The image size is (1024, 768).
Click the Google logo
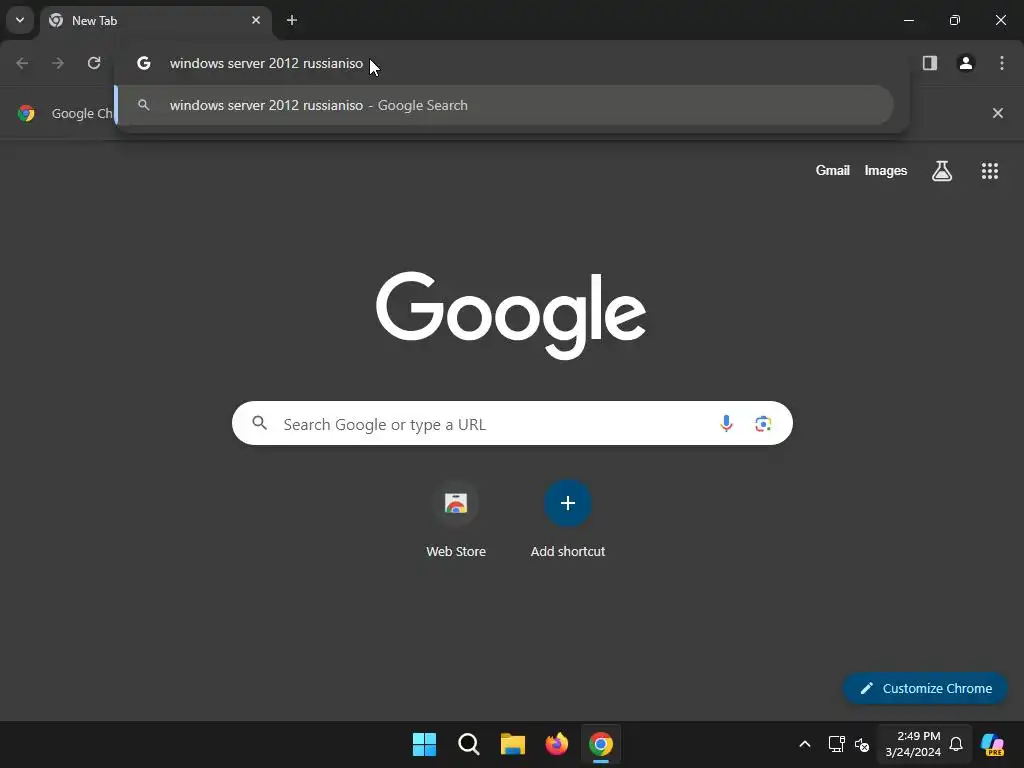pyautogui.click(x=511, y=315)
